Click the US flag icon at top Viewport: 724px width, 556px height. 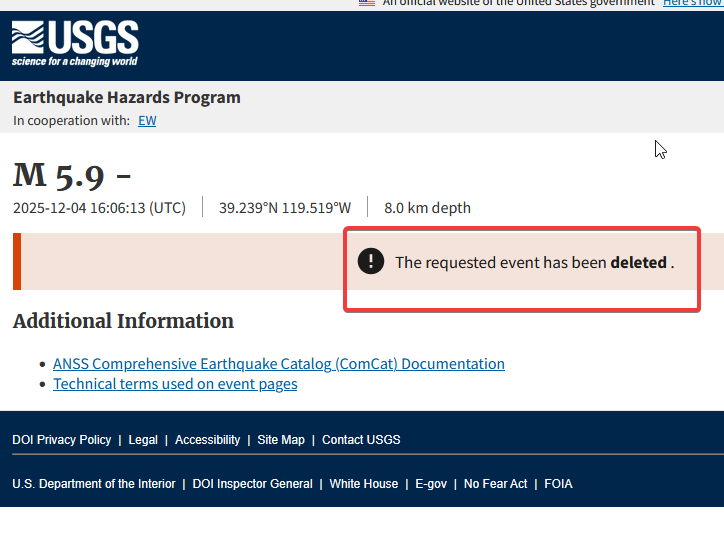tap(367, 3)
